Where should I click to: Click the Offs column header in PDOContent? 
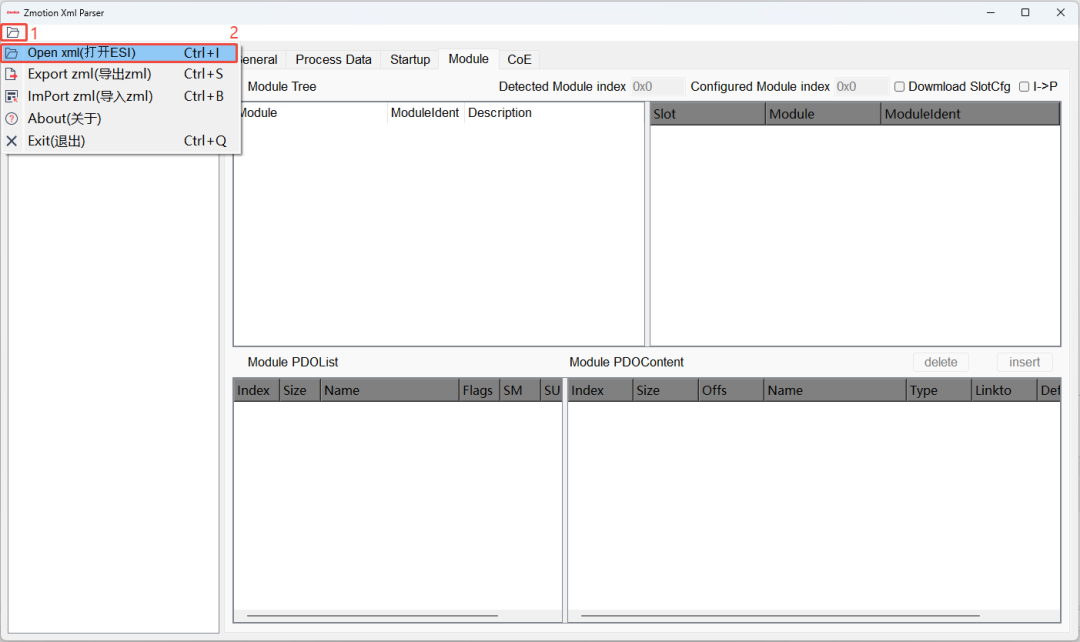point(730,390)
